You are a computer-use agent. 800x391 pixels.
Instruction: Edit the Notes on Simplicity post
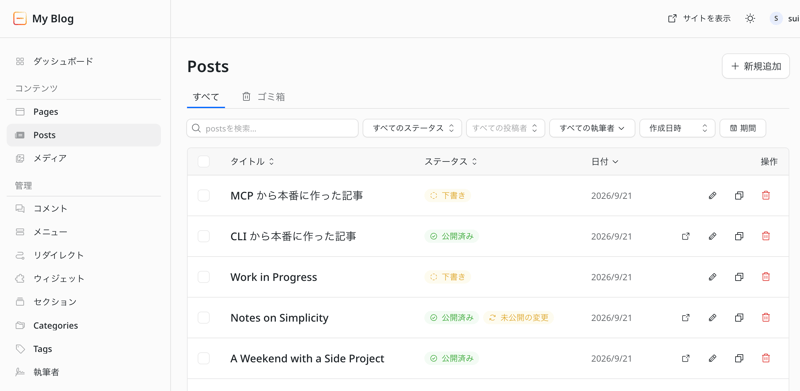tap(713, 317)
